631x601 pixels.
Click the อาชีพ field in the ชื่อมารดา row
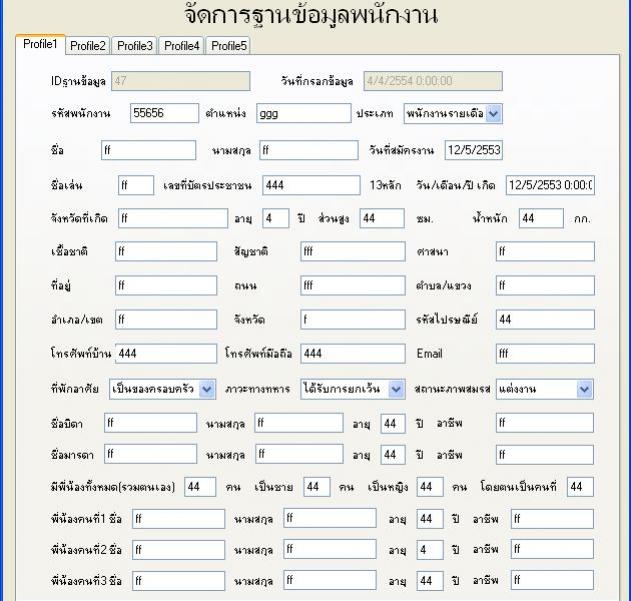pos(545,454)
